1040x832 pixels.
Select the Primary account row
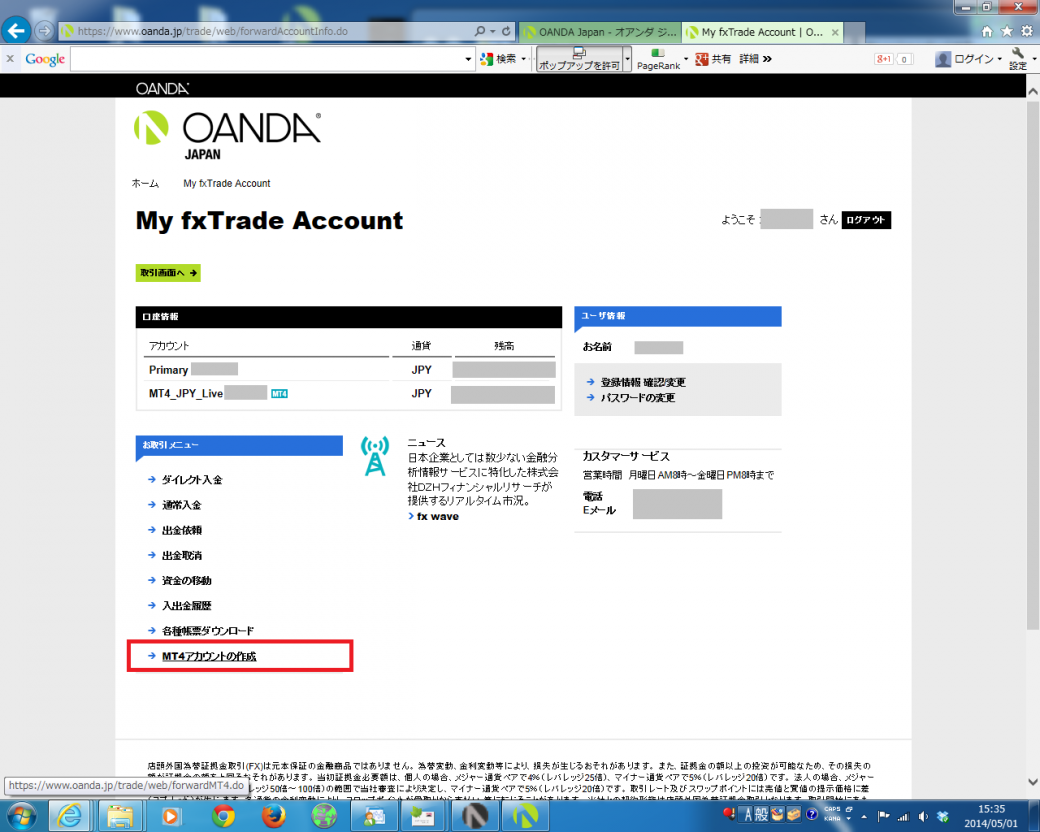(349, 370)
